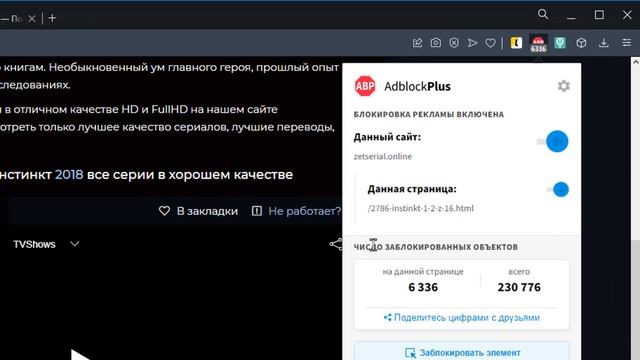Image resolution: width=640 pixels, height=360 pixels.
Task: Click 'Поделитесь цифрами с друзьями' link
Action: click(462, 318)
